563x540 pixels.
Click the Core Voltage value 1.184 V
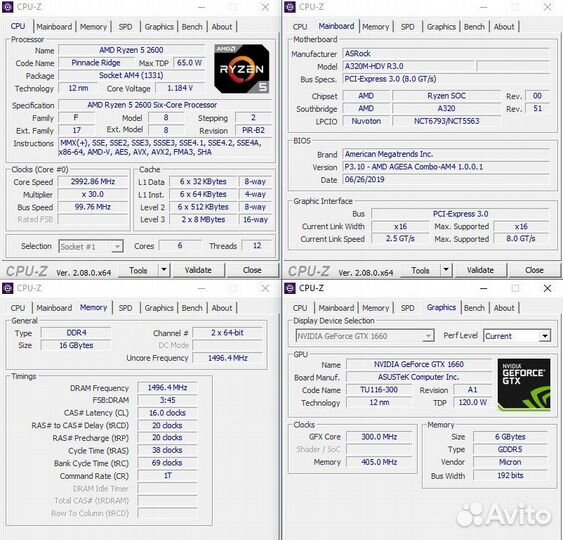[x=180, y=88]
